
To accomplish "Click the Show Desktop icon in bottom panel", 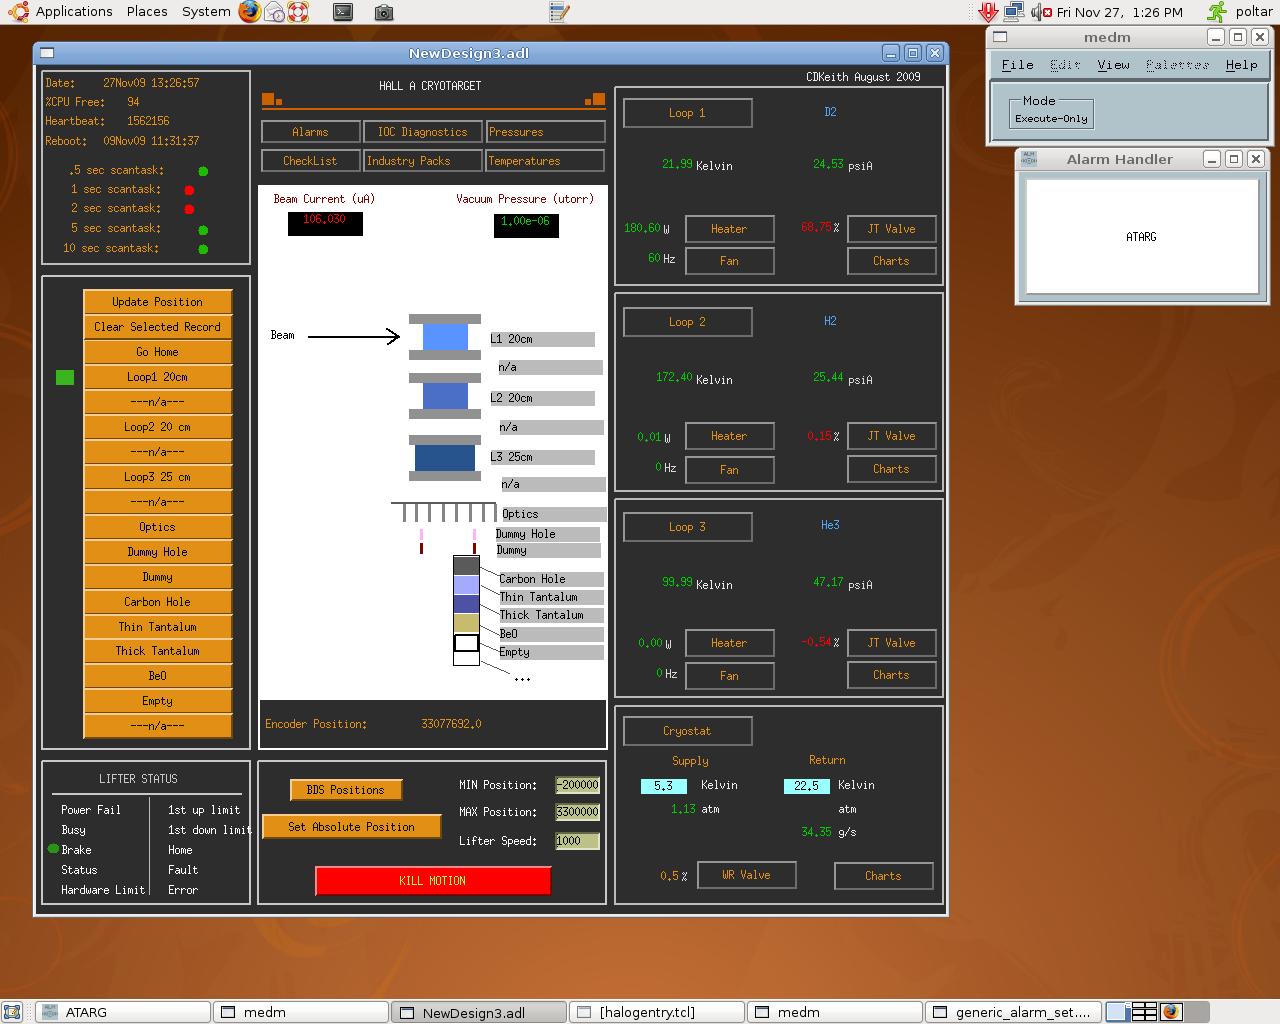I will pyautogui.click(x=12, y=1012).
